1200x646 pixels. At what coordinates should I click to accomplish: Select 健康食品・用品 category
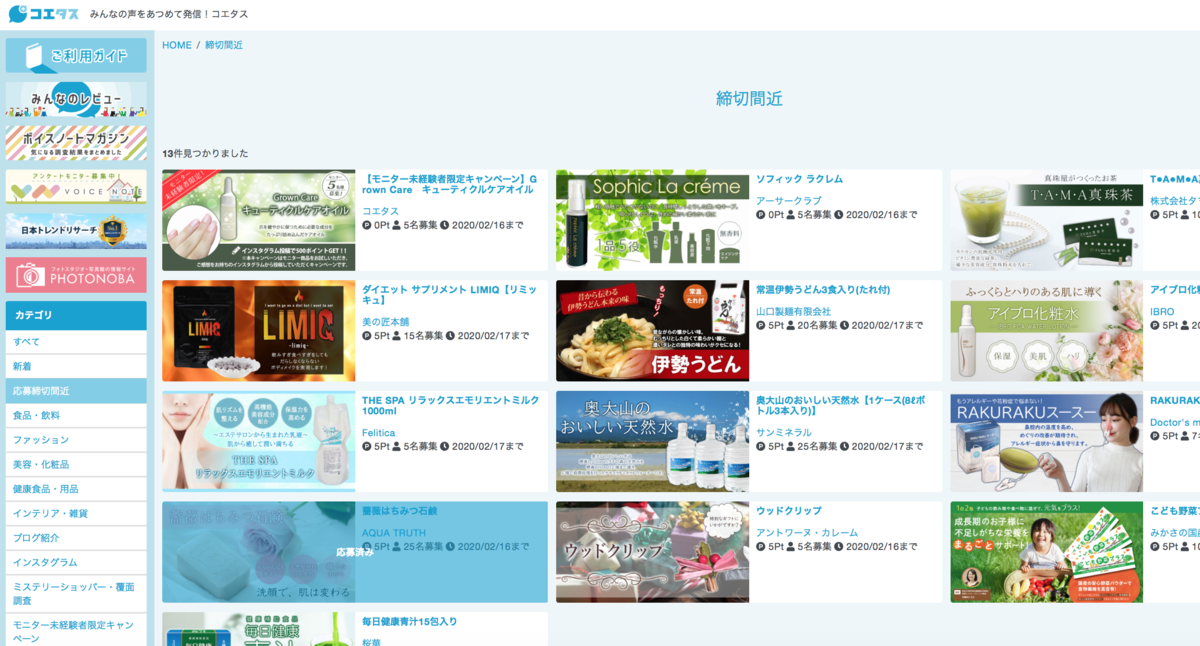pos(76,489)
